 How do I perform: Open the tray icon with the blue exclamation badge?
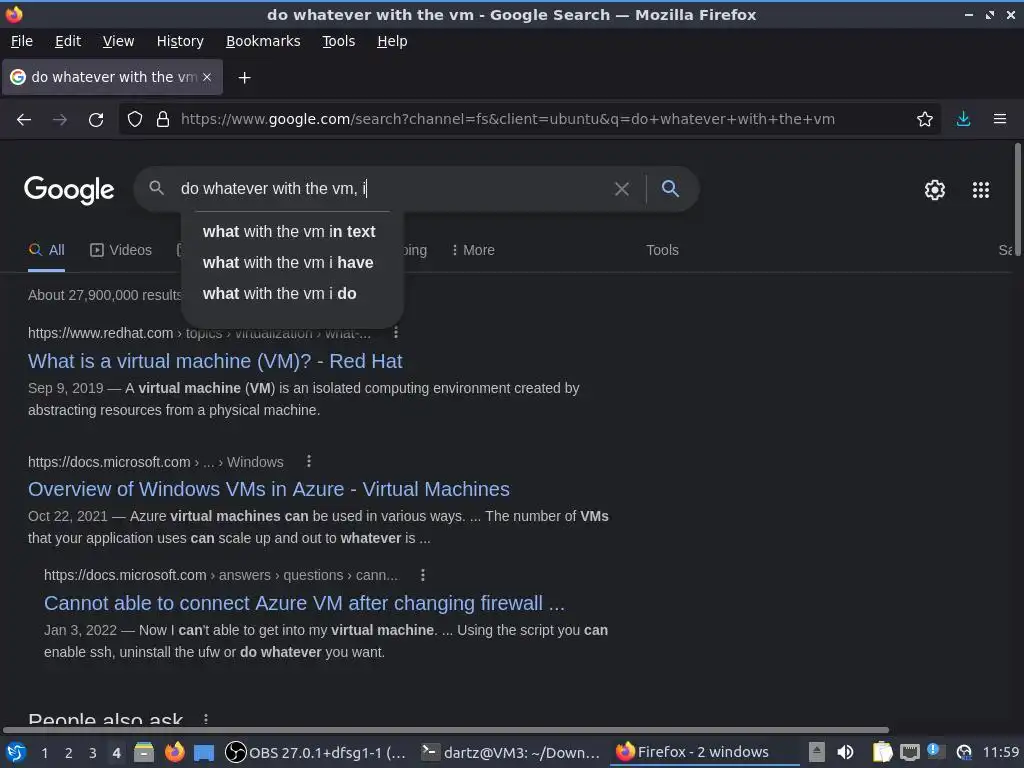[x=936, y=751]
